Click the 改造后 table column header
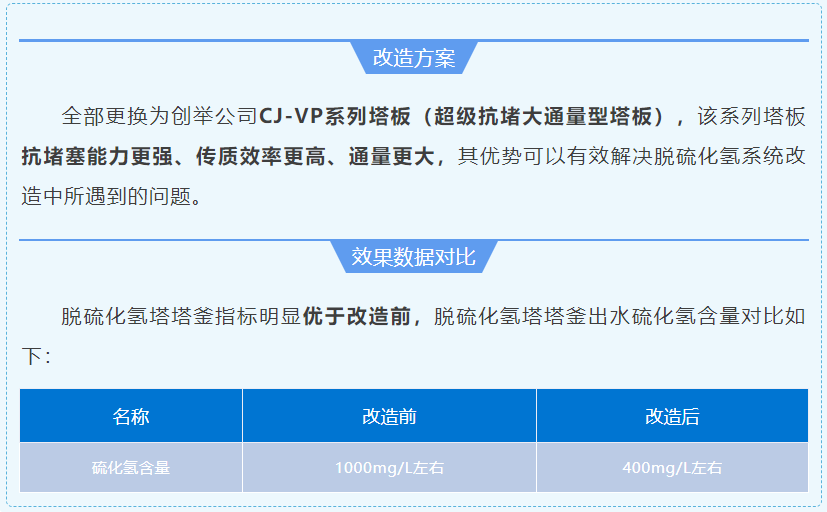Viewport: 827px width, 512px height. 672,416
